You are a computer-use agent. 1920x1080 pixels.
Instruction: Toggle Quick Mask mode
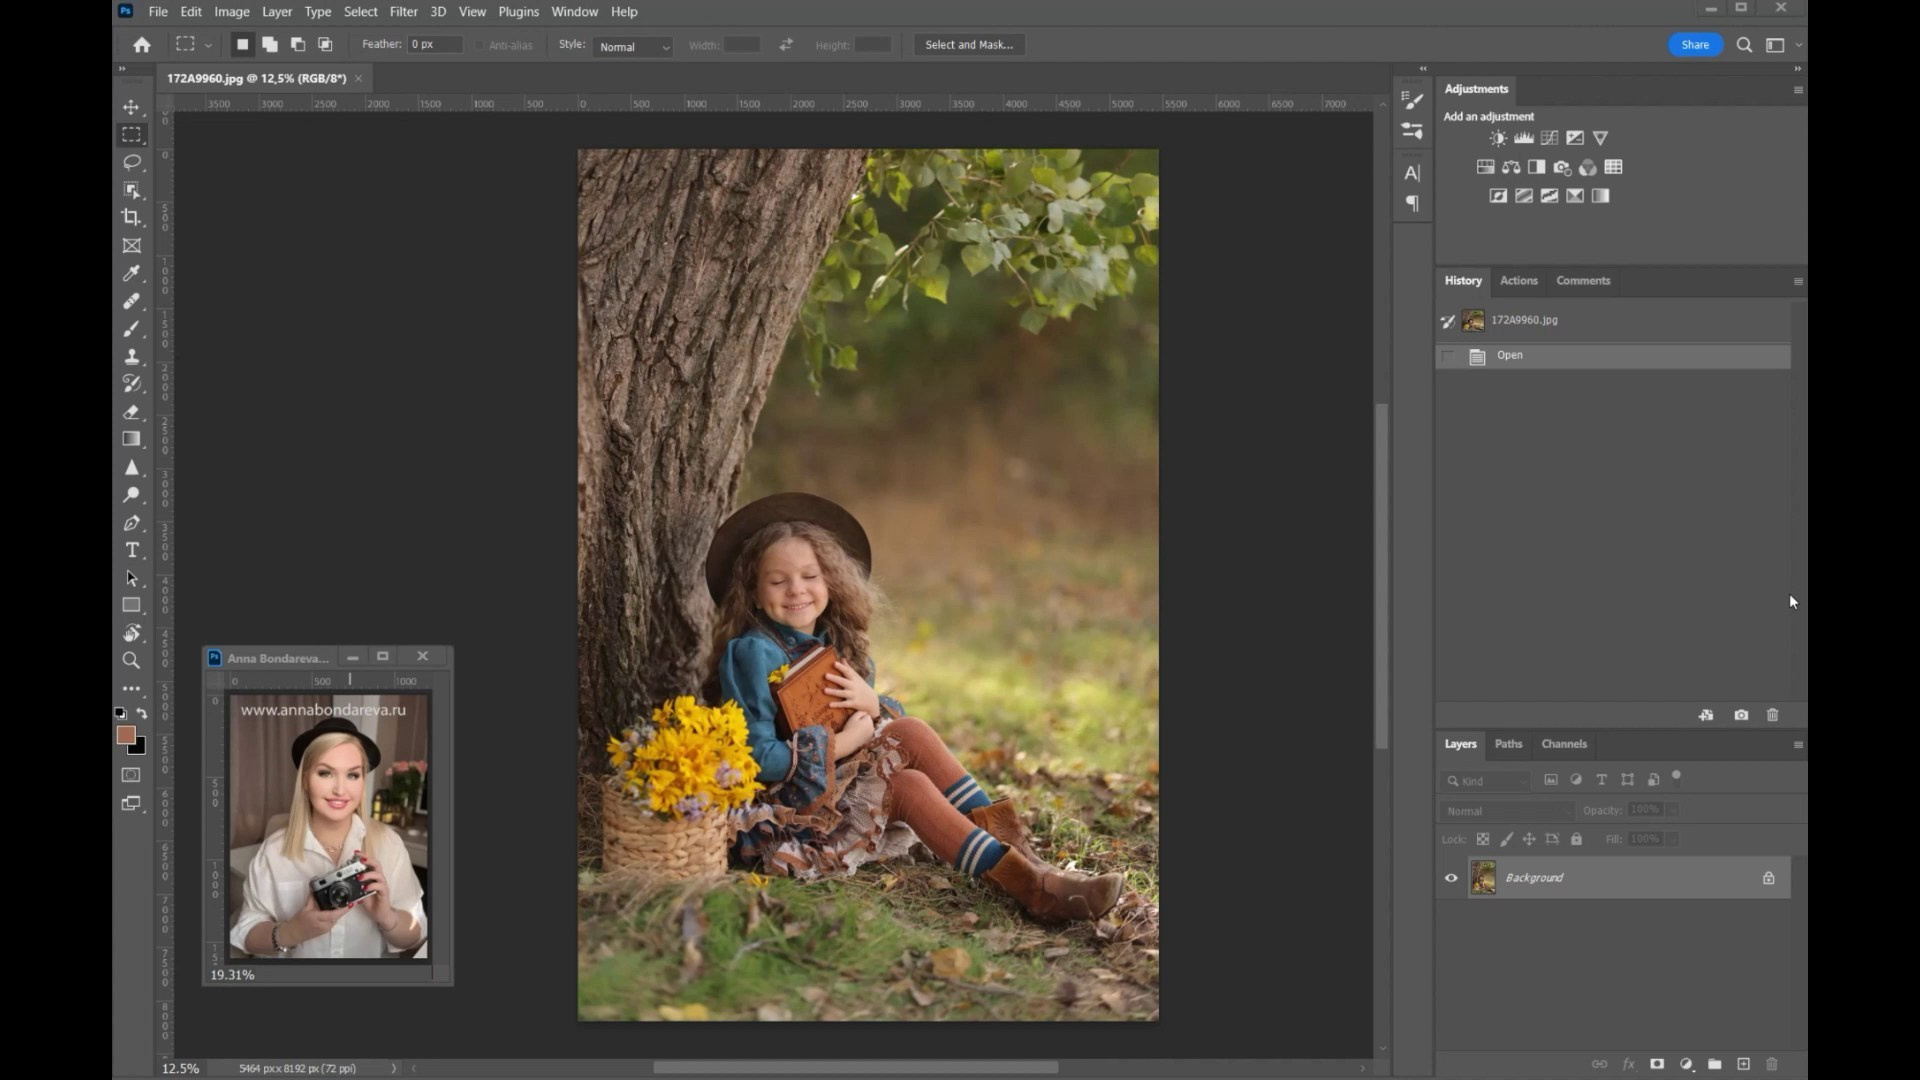pos(131,775)
